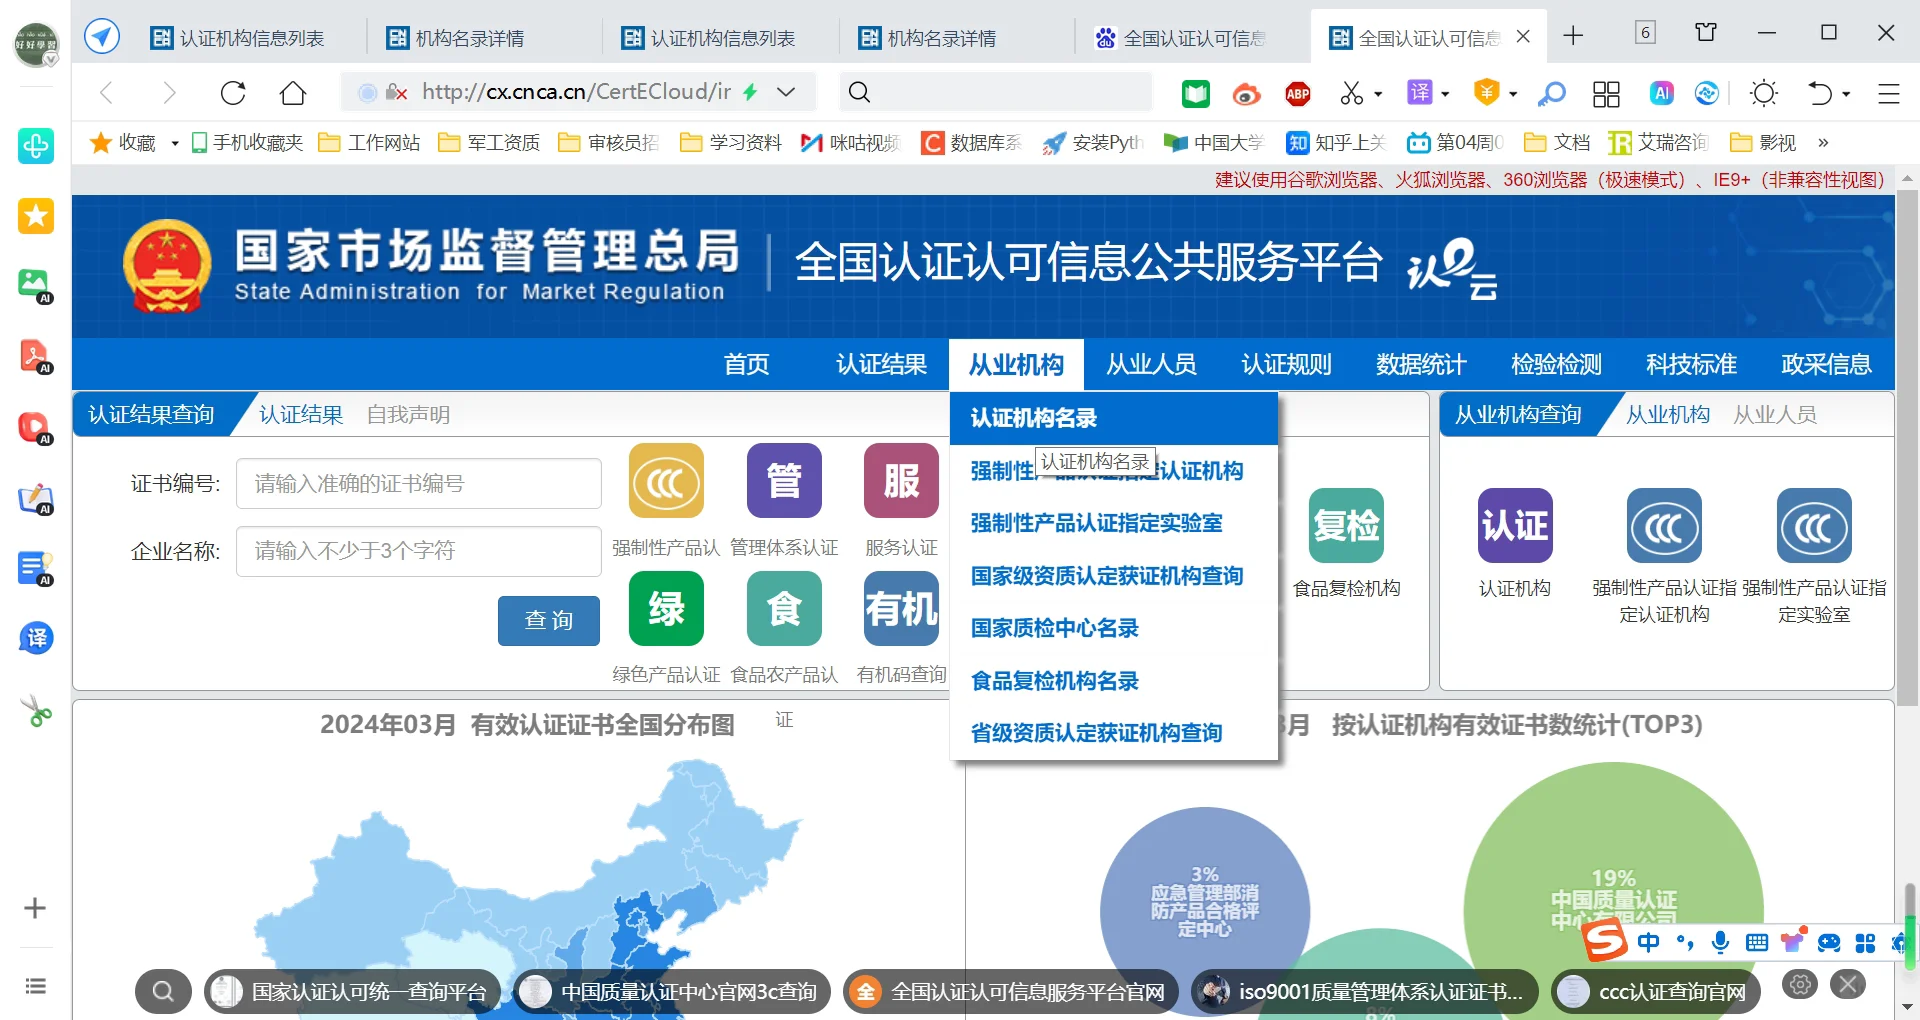Click the purple 管理体系认证 icon
1920x1020 pixels.
tap(783, 481)
